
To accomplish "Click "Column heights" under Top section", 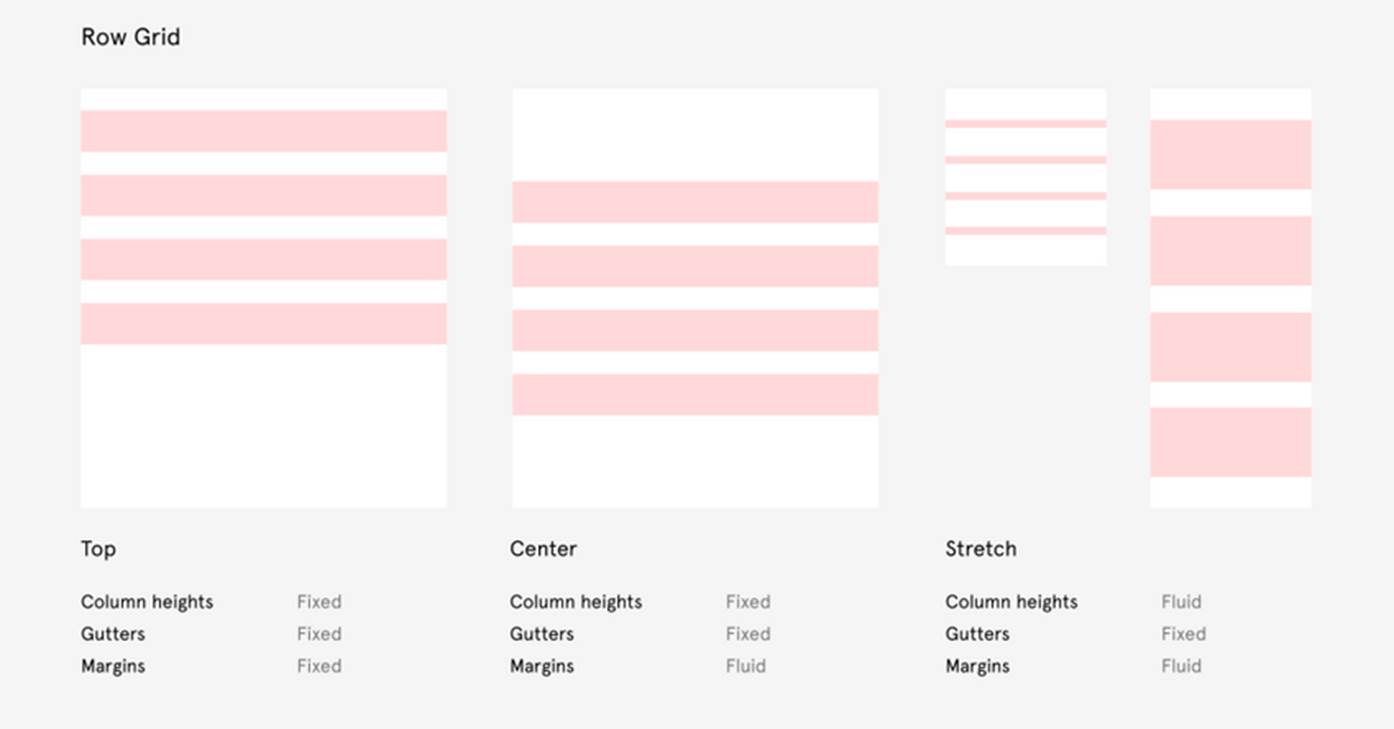I will [x=147, y=602].
